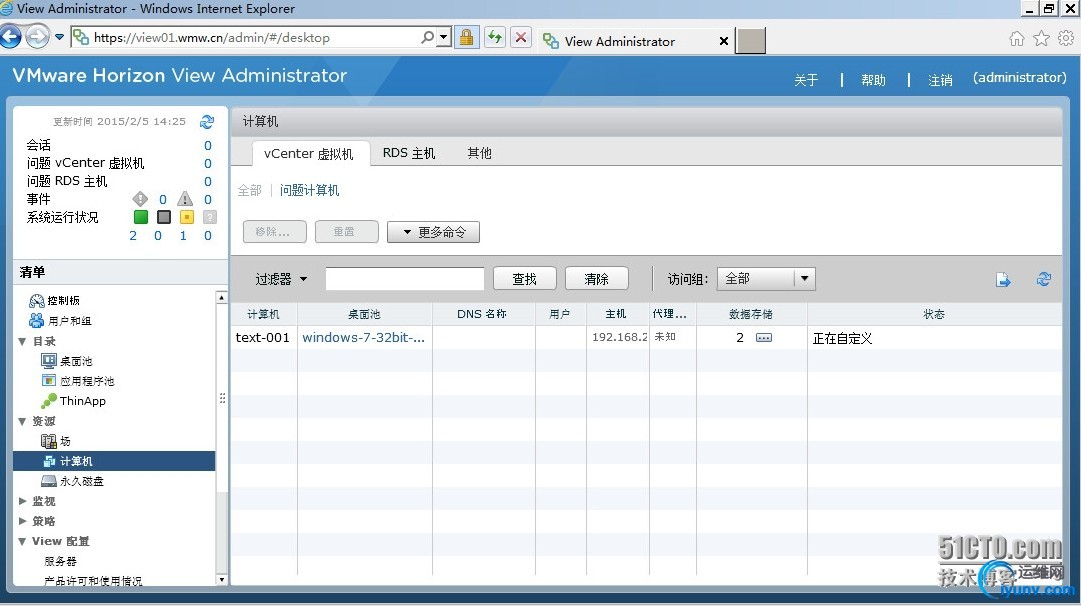Switch to 其他 tab
1081x606 pixels.
(479, 153)
